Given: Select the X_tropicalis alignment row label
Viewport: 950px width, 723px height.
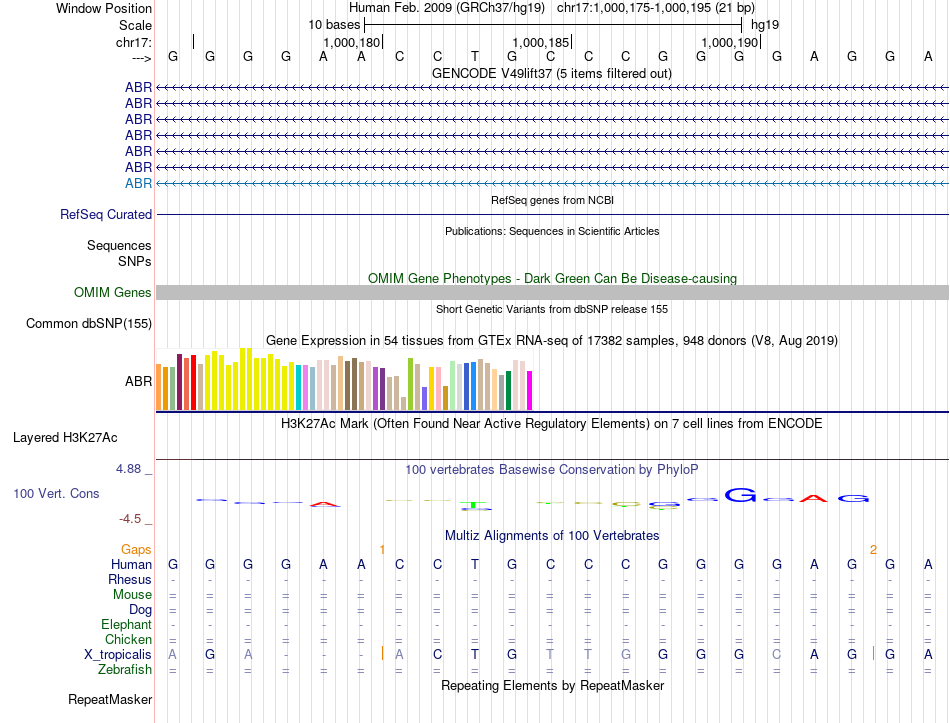Looking at the screenshot, I should (118, 655).
